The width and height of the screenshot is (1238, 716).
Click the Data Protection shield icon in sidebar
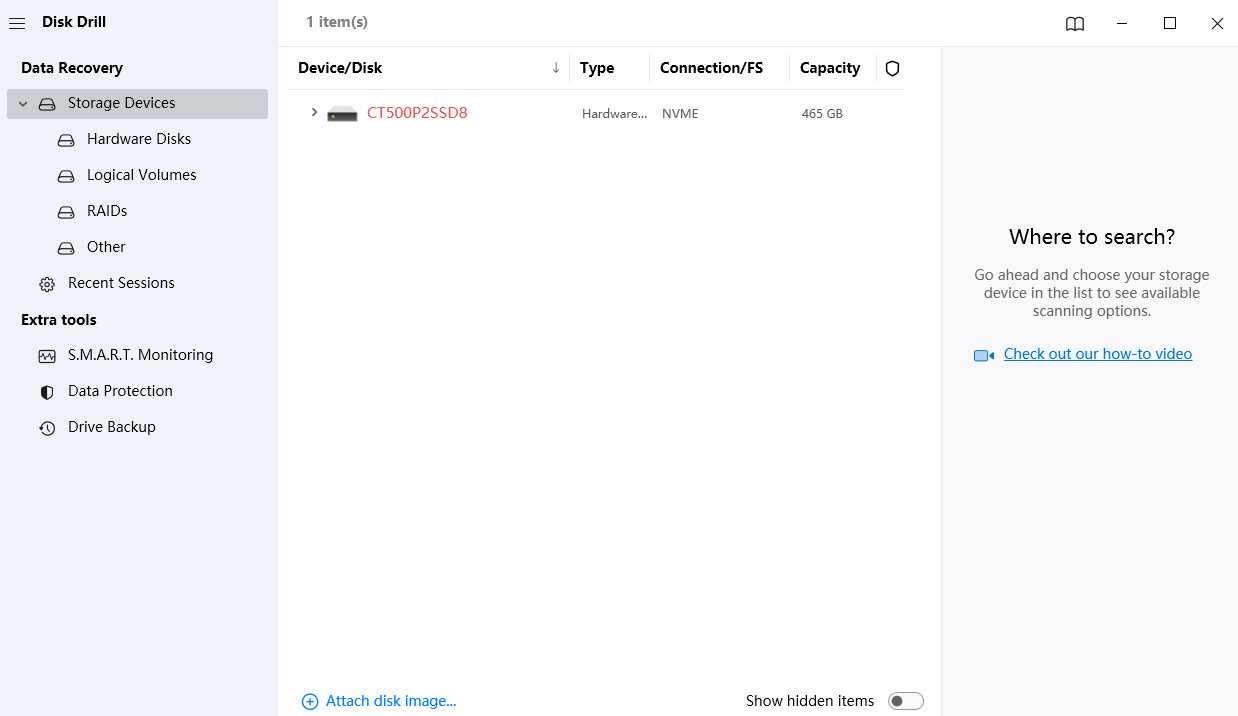(47, 392)
